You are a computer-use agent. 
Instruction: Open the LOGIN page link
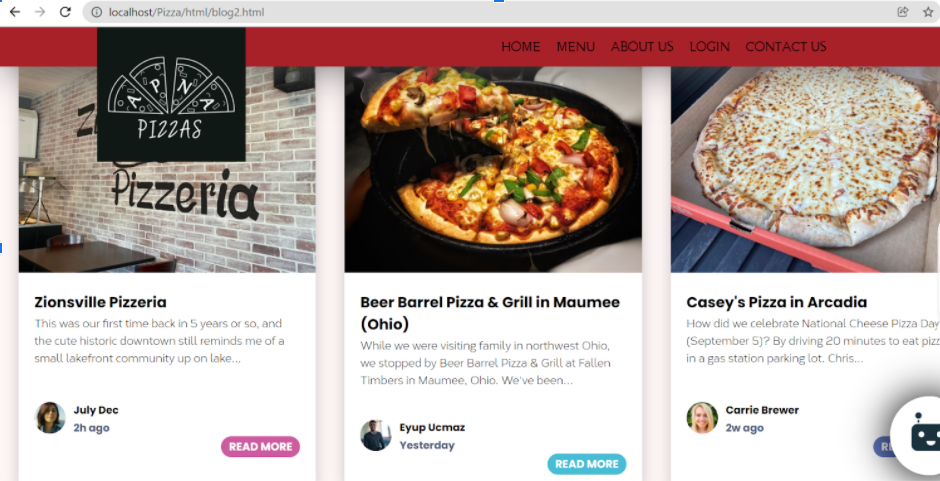click(x=709, y=47)
